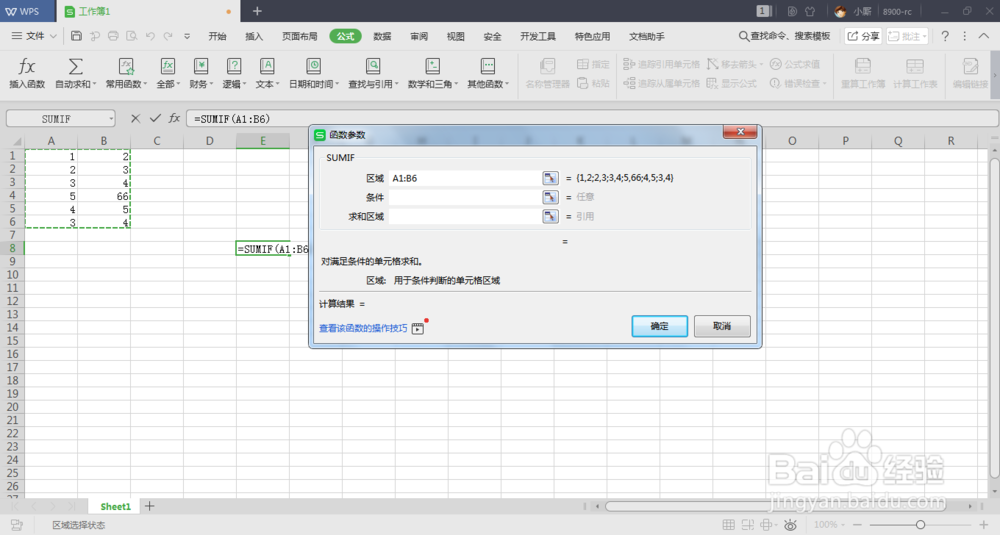The image size is (1000, 535).
Task: Click the horizontal scrollbar at bottom
Action: point(775,506)
